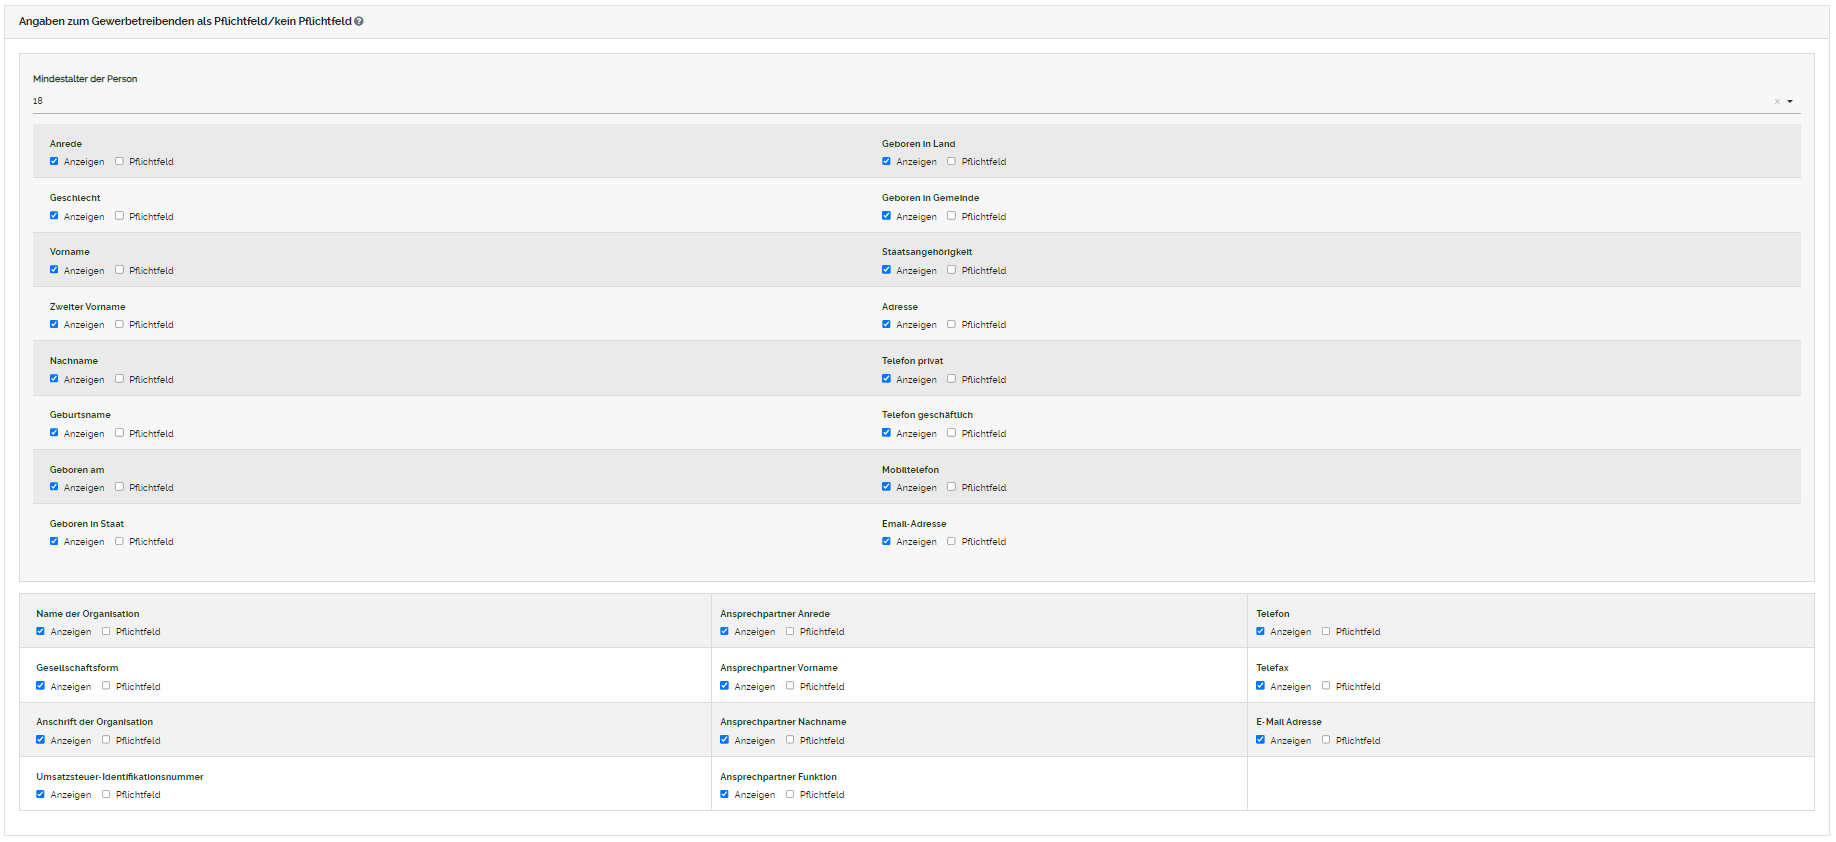Viewport: 1836px width, 842px height.
Task: Click the Mindestalter der Person field showing 18
Action: pyautogui.click(x=900, y=101)
